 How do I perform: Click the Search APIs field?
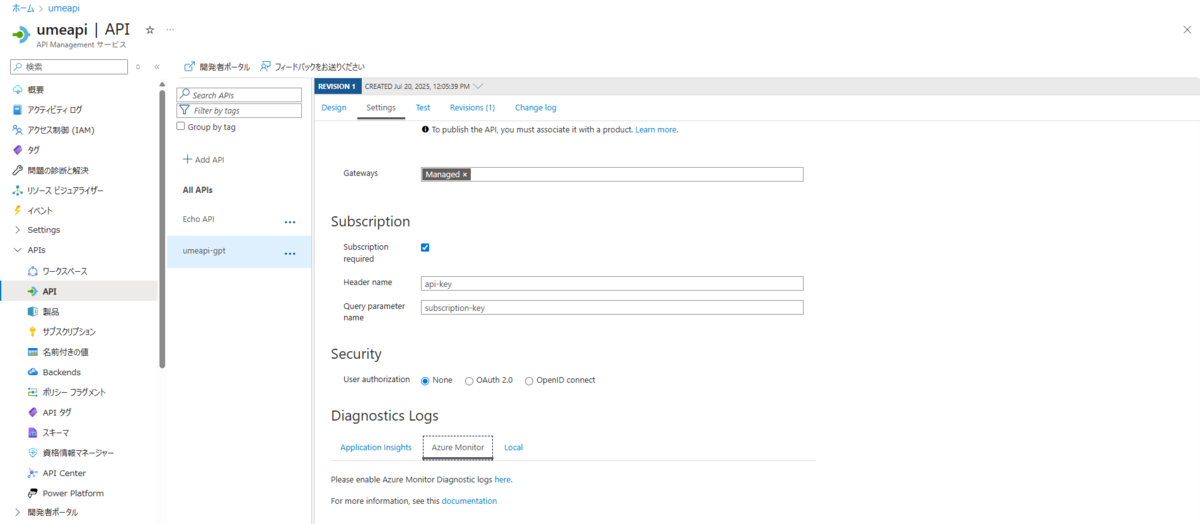pyautogui.click(x=239, y=95)
